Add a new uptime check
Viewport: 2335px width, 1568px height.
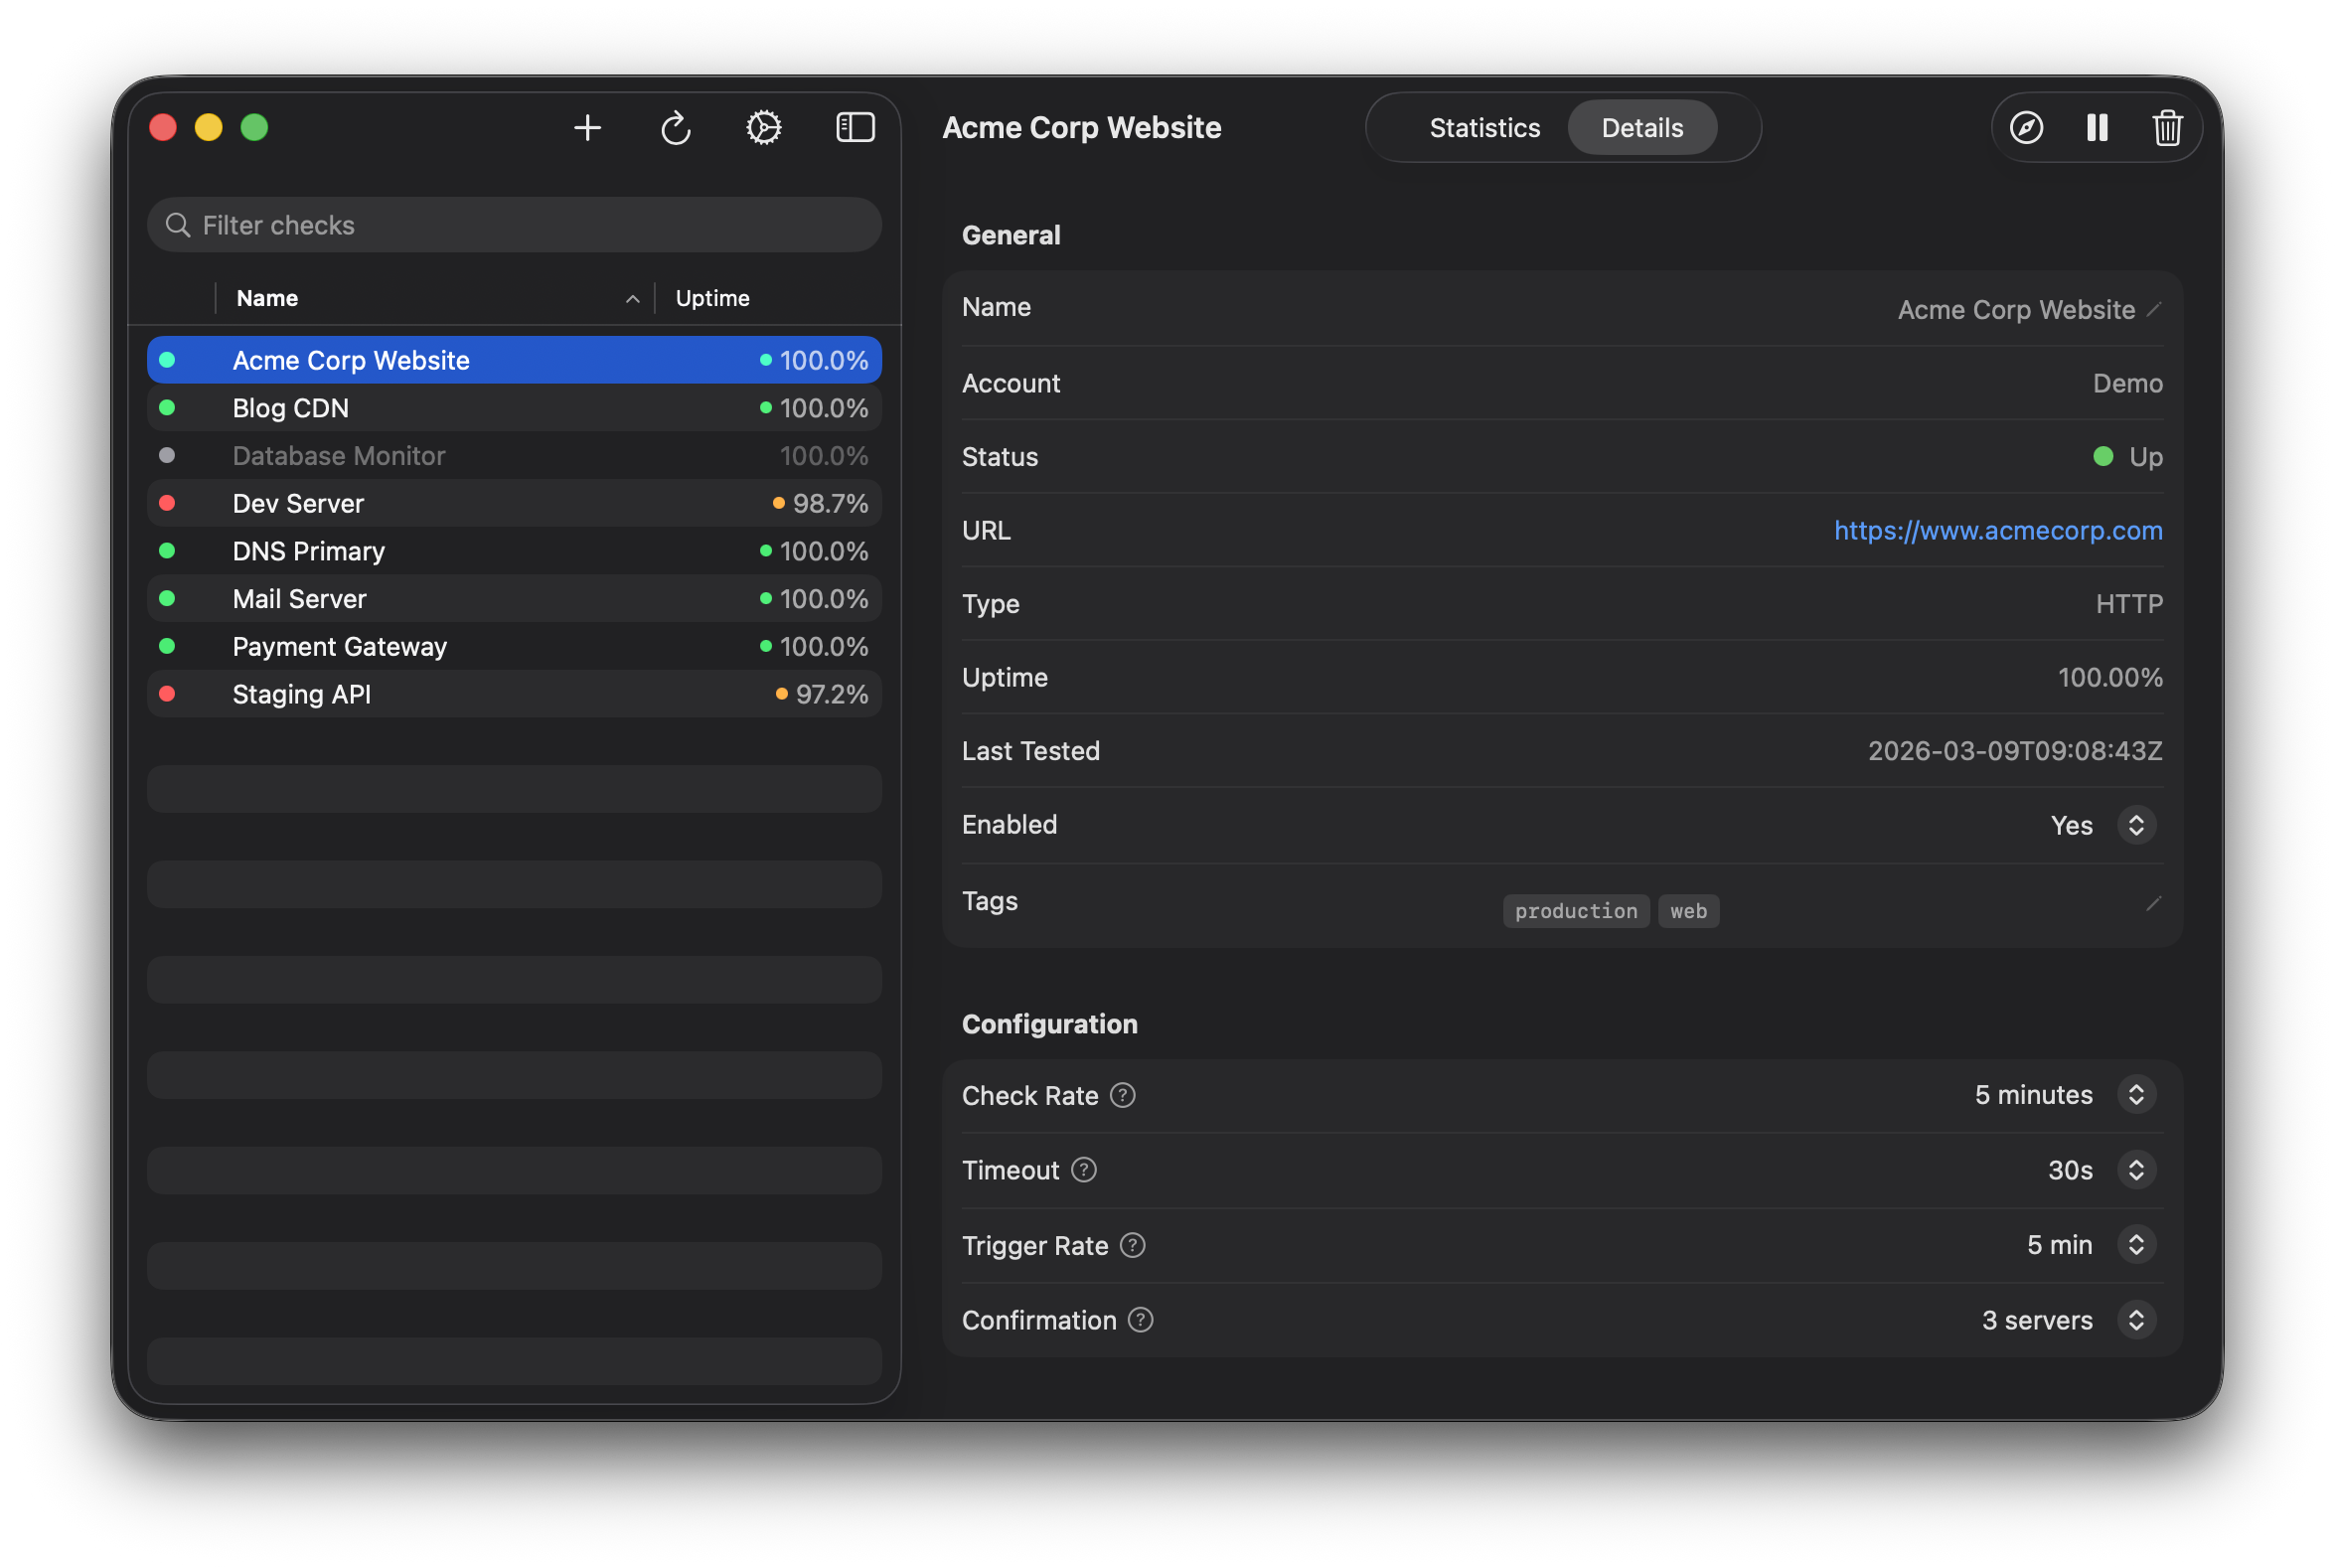(588, 127)
